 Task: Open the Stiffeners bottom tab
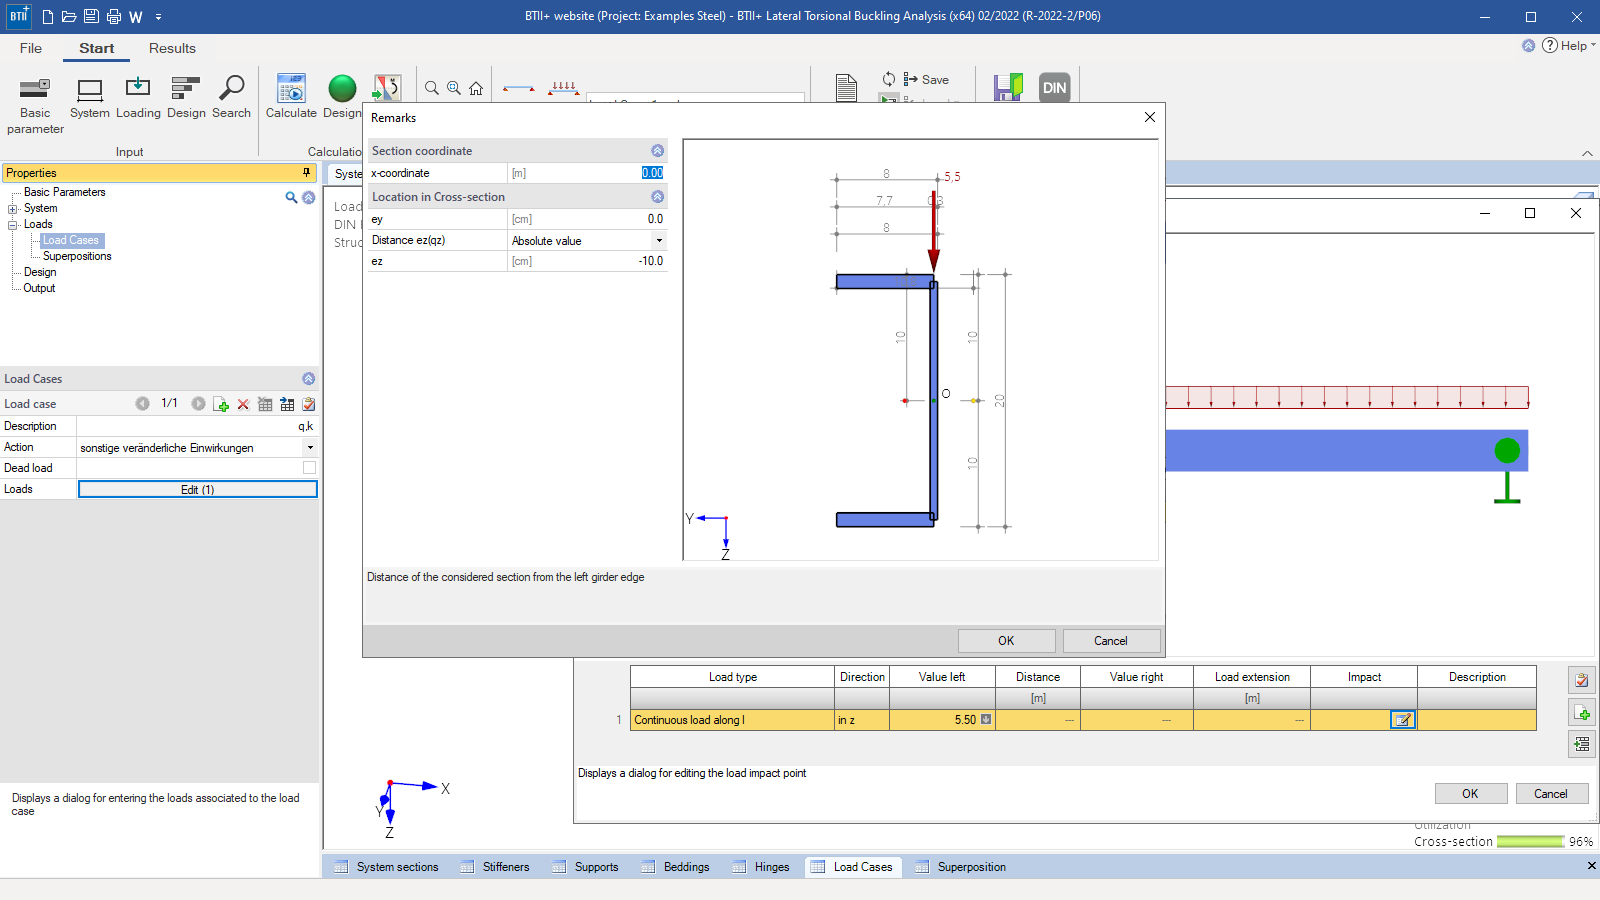[495, 867]
